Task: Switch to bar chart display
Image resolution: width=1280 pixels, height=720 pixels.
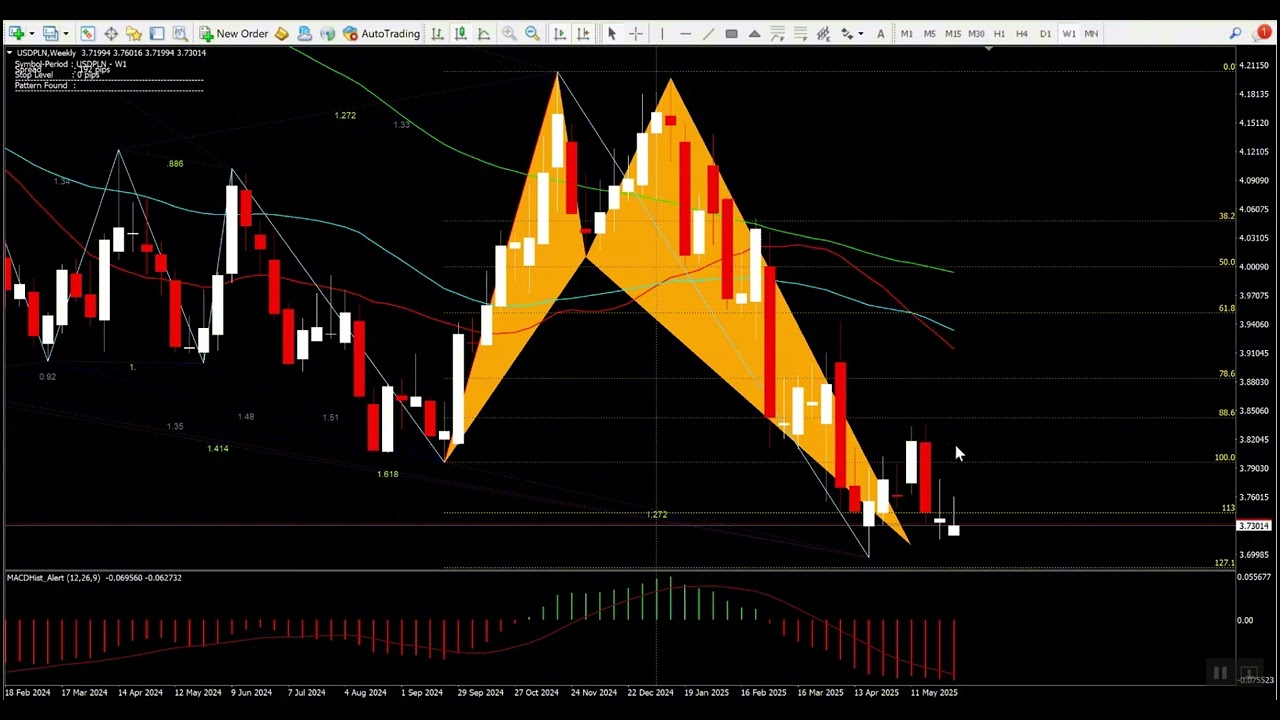Action: (x=437, y=34)
